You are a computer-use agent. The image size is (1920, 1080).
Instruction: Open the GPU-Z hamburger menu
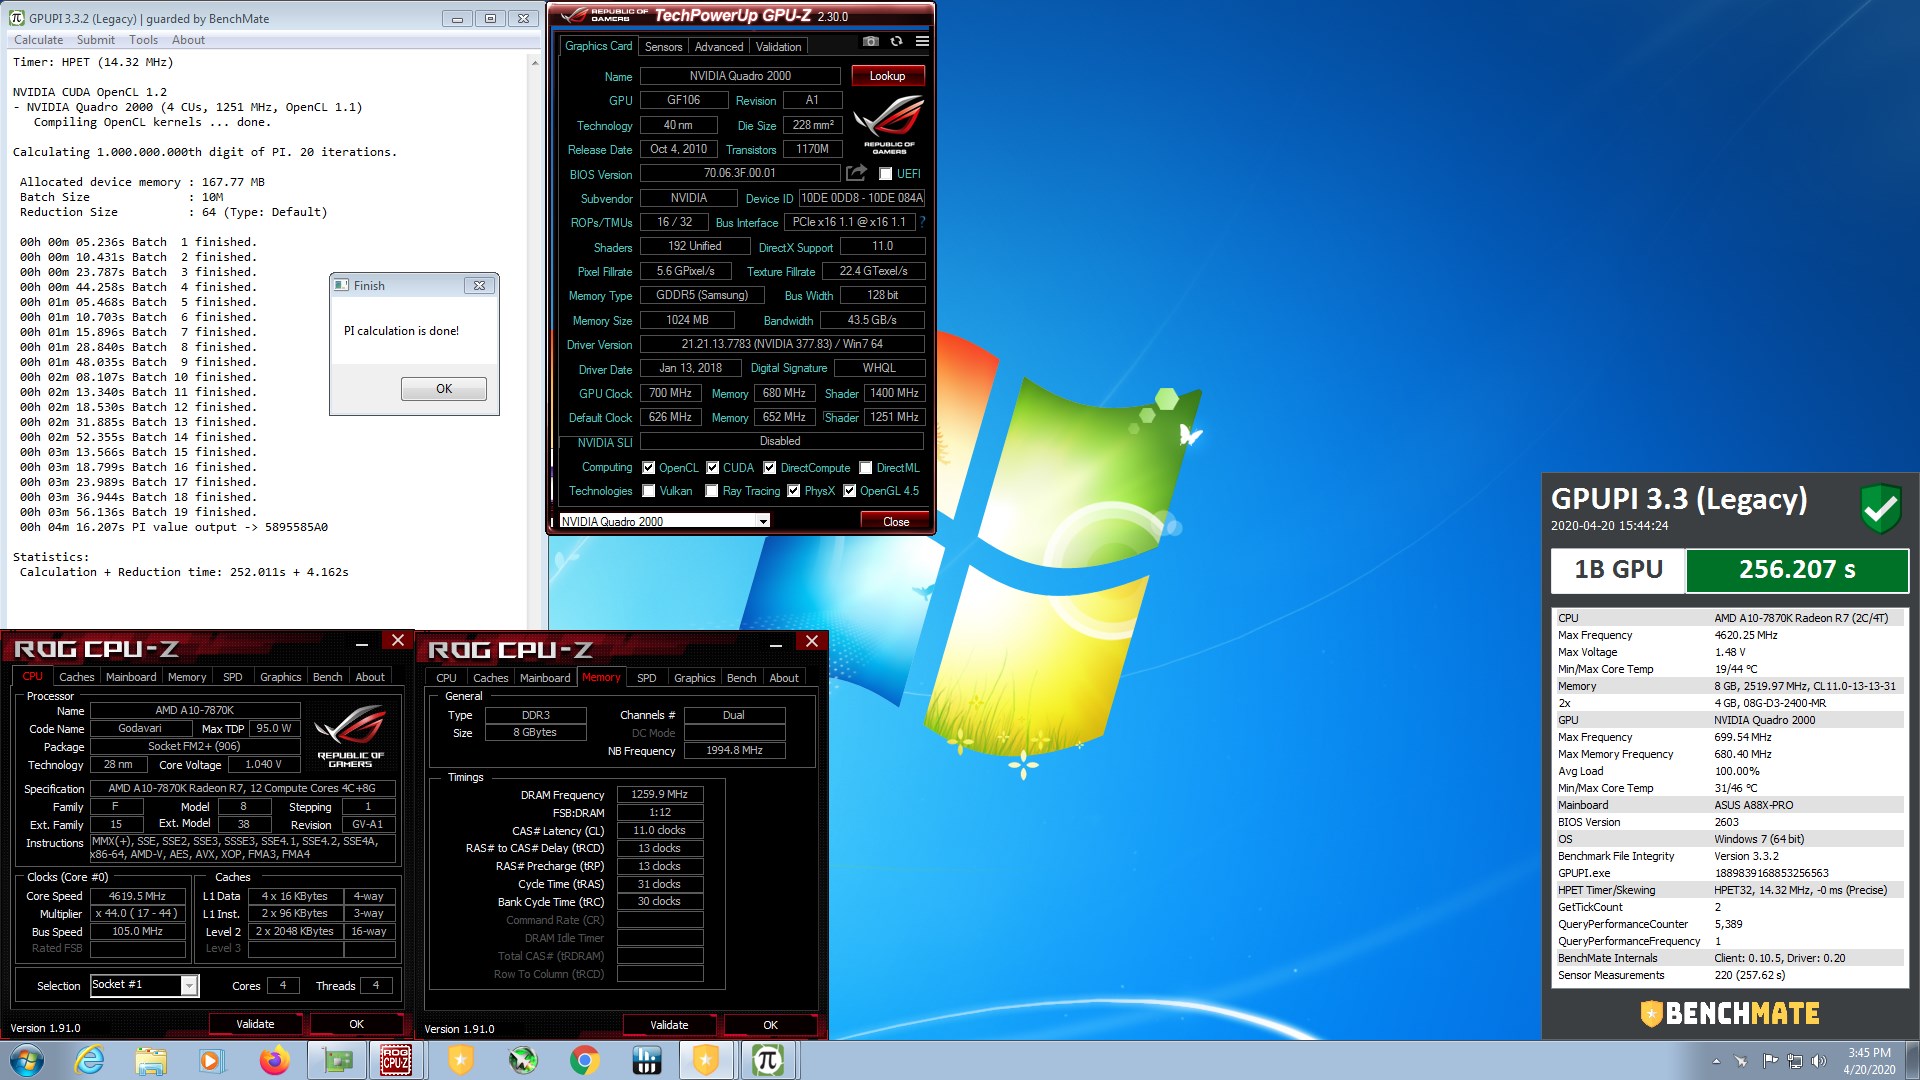tap(922, 42)
